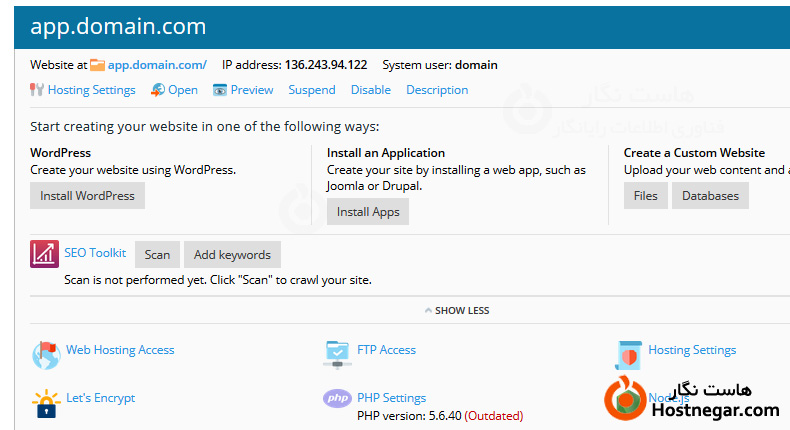Start SEO Toolkit Scan
The height and width of the screenshot is (430, 790).
pyautogui.click(x=157, y=255)
